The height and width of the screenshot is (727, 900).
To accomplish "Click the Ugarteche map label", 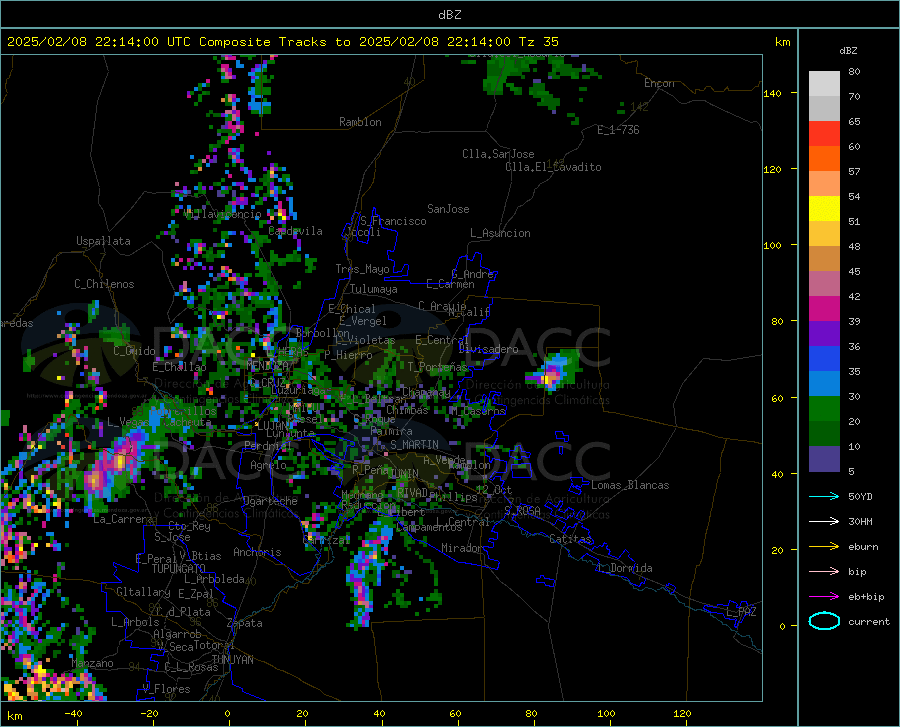I will pos(270,501).
